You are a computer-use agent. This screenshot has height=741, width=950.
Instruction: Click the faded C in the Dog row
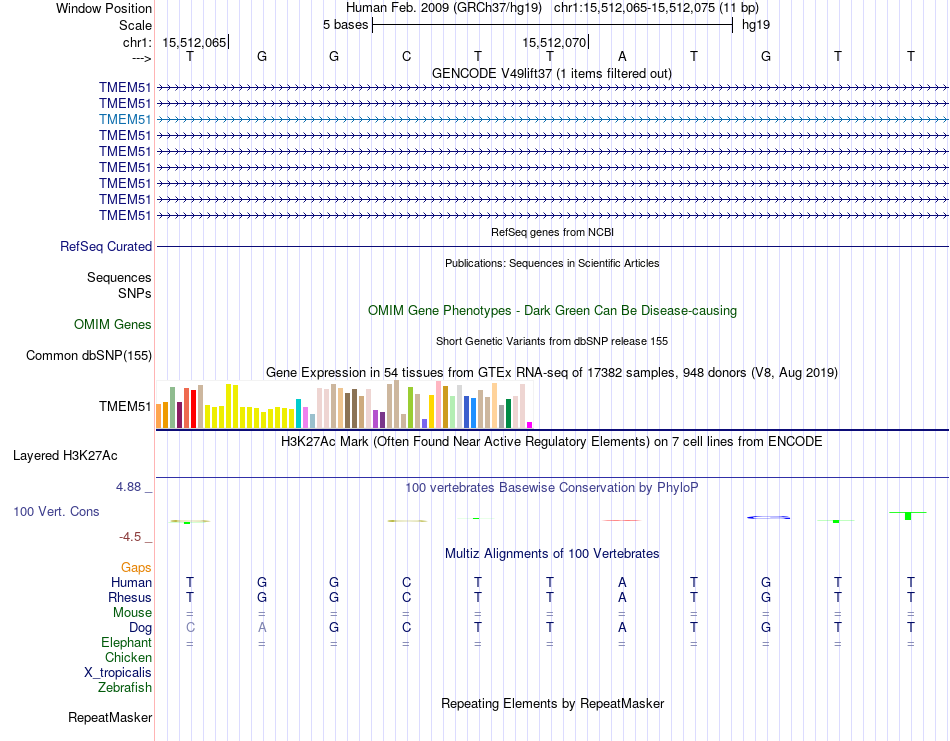coord(190,628)
